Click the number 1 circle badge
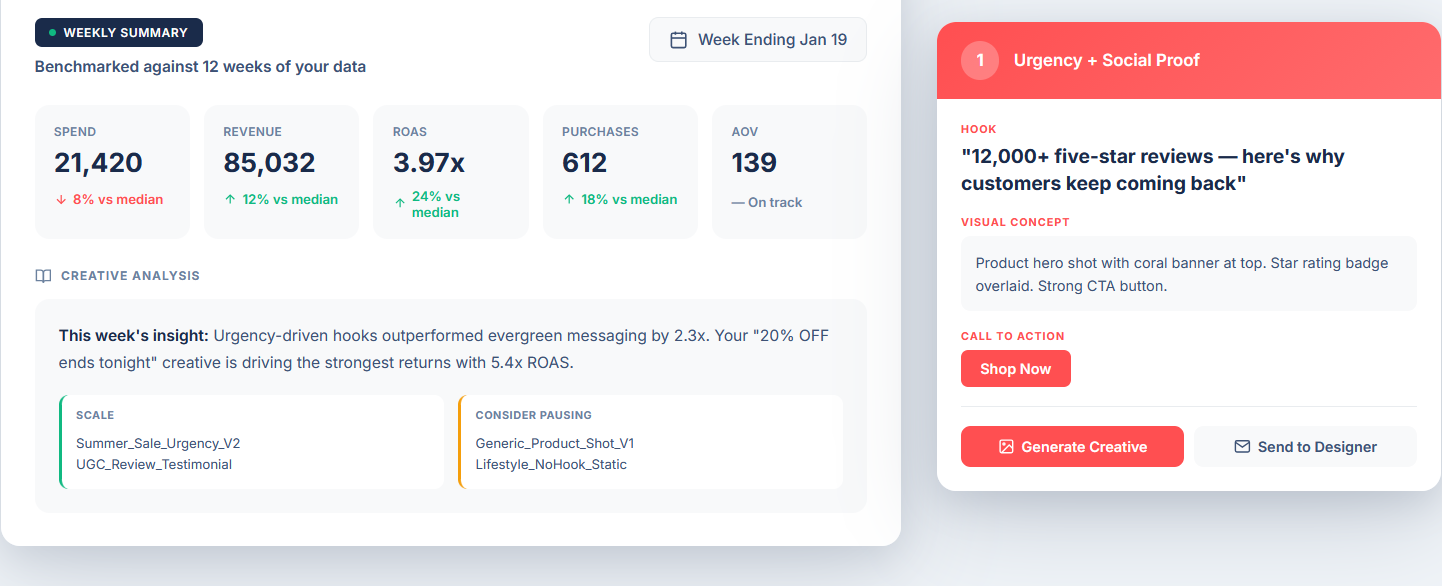The width and height of the screenshot is (1442, 586). coord(980,60)
